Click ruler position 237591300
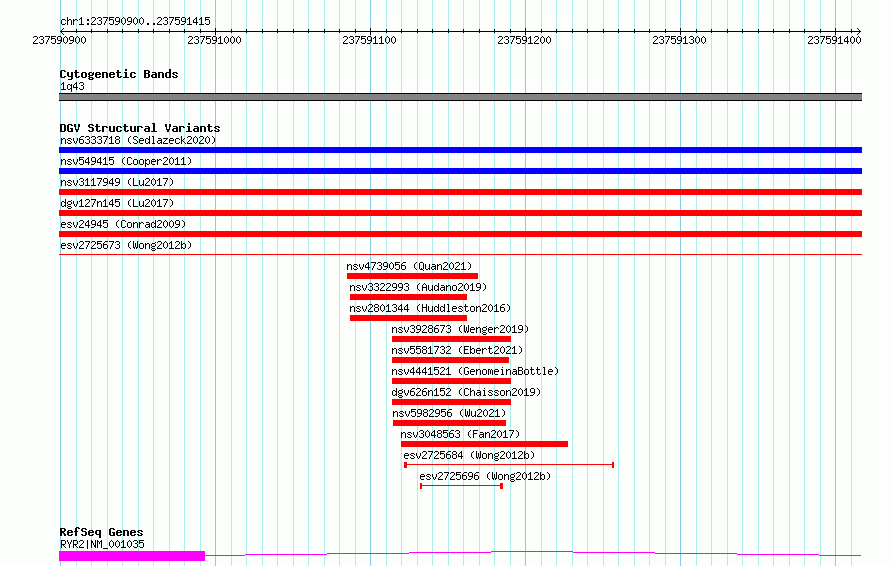 (x=679, y=40)
